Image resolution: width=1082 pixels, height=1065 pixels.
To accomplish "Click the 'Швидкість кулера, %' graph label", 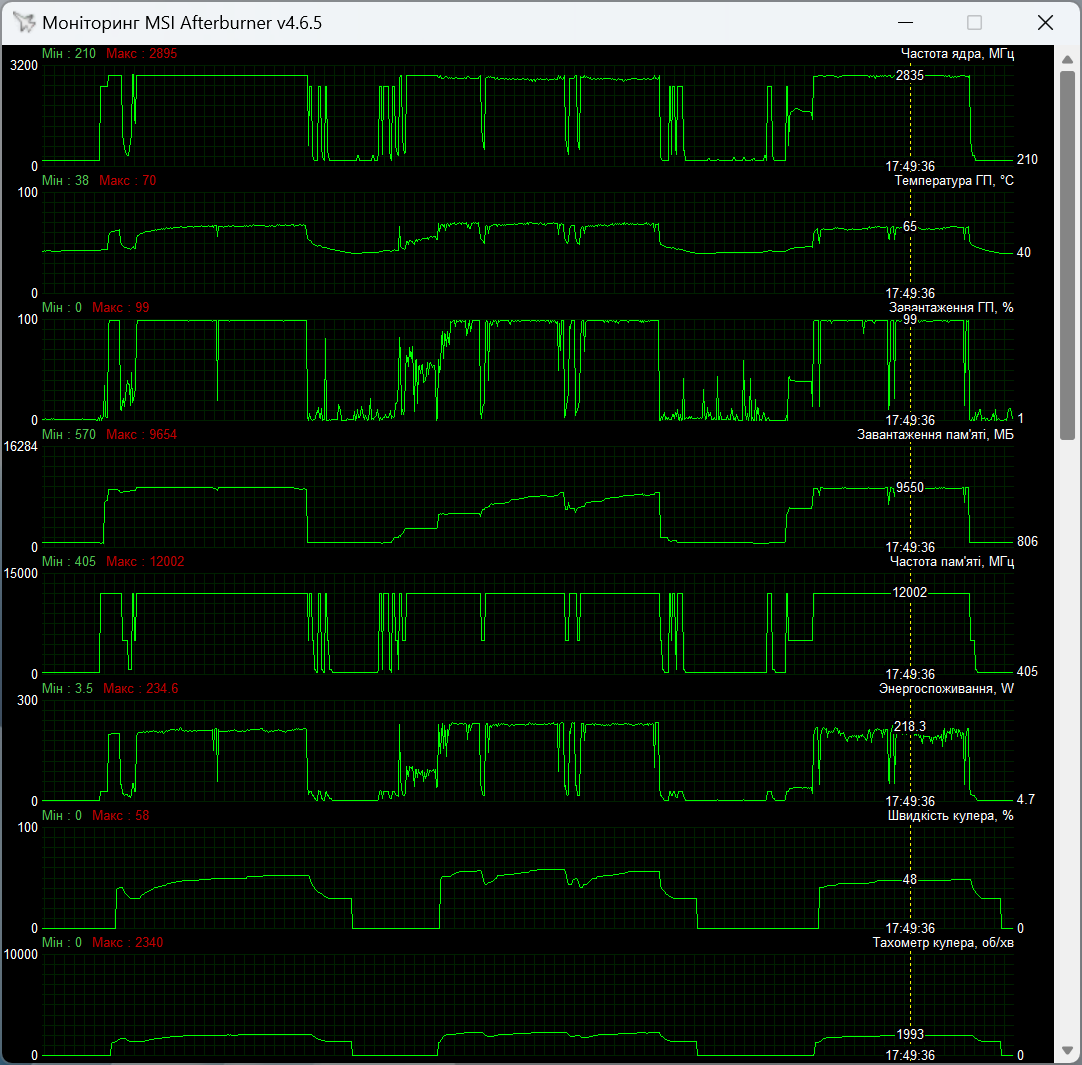I will (950, 815).
